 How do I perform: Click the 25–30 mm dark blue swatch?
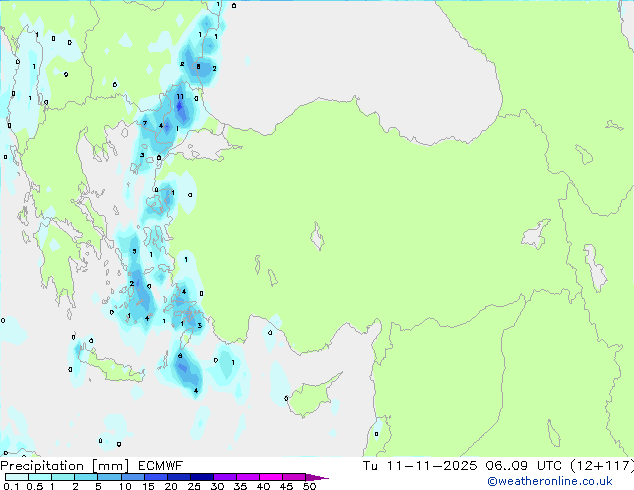201,477
